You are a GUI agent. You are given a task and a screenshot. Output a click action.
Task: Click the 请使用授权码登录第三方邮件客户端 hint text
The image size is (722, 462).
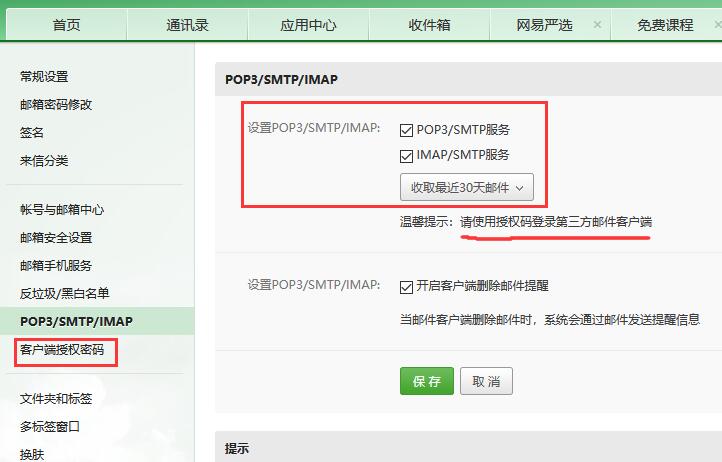click(x=556, y=222)
